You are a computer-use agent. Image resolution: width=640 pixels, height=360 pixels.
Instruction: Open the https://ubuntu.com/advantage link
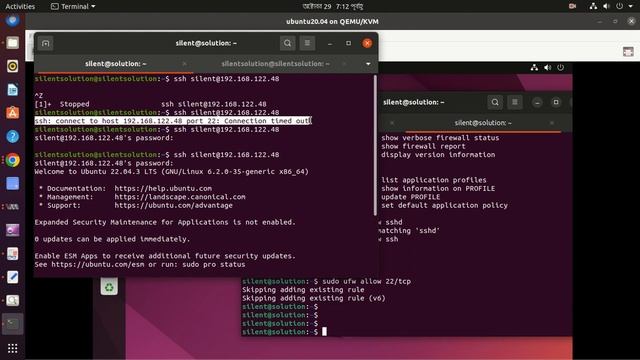point(173,205)
